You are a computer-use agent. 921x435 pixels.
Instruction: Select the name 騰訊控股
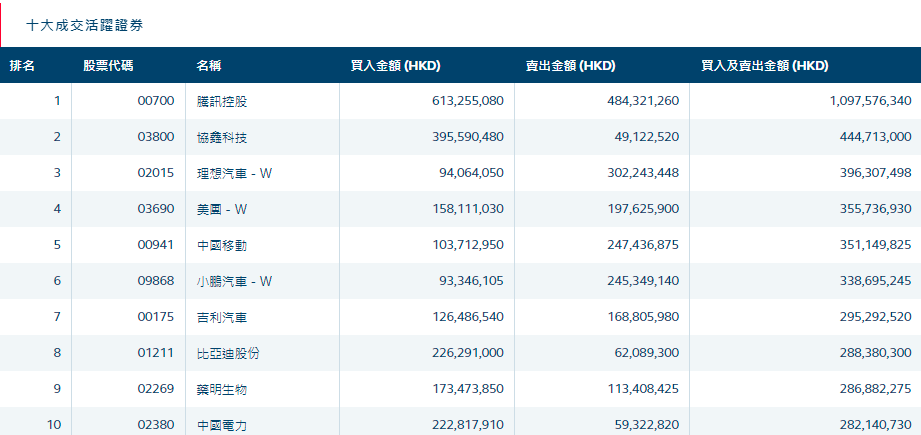point(222,101)
